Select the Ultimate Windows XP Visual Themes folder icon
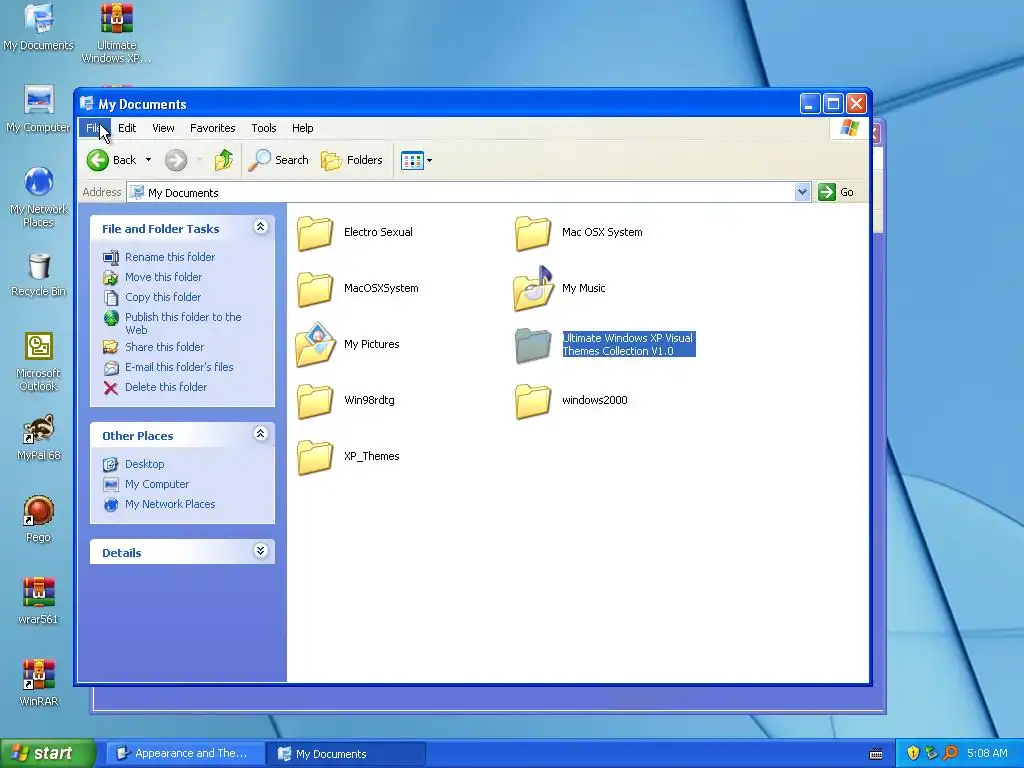1024x768 pixels. coord(533,345)
